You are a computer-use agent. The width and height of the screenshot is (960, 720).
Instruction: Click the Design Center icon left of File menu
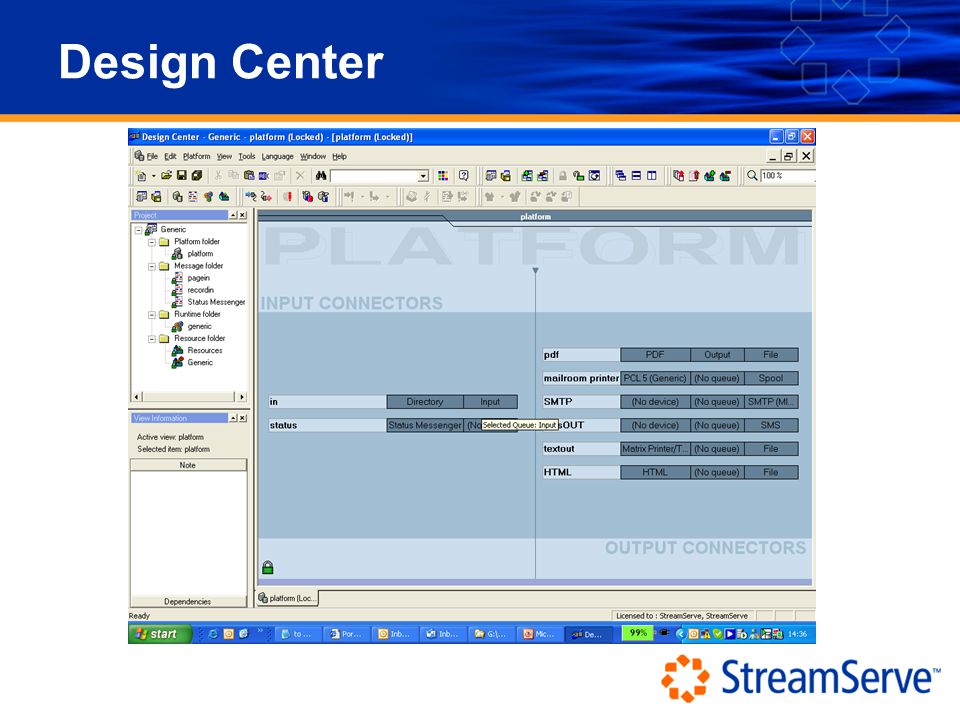coord(140,156)
